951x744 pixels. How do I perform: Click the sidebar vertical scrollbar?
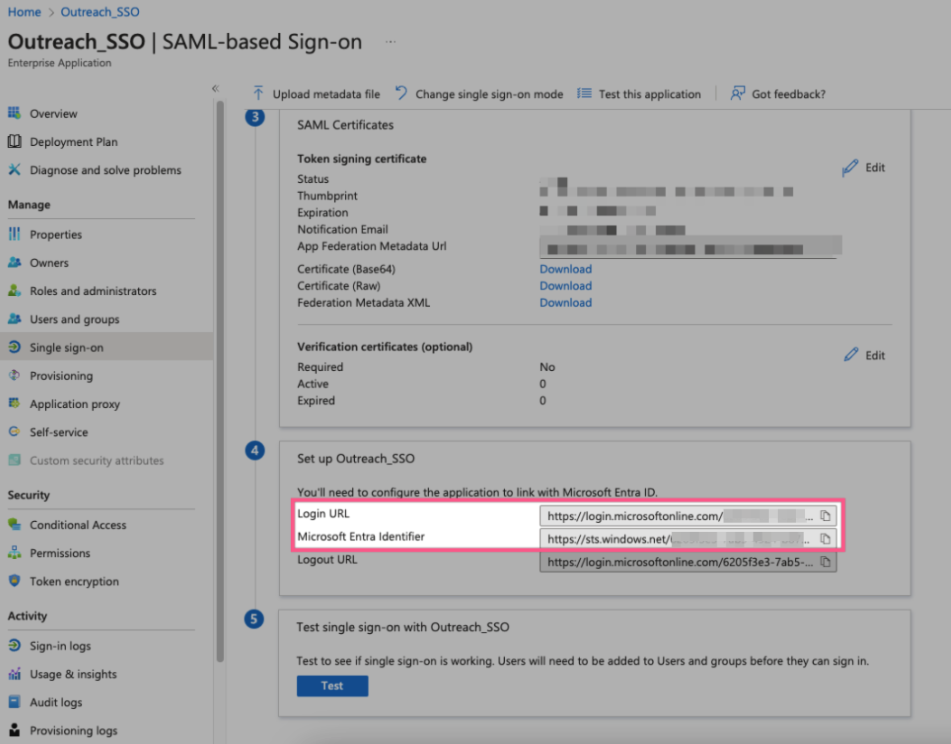click(220, 382)
